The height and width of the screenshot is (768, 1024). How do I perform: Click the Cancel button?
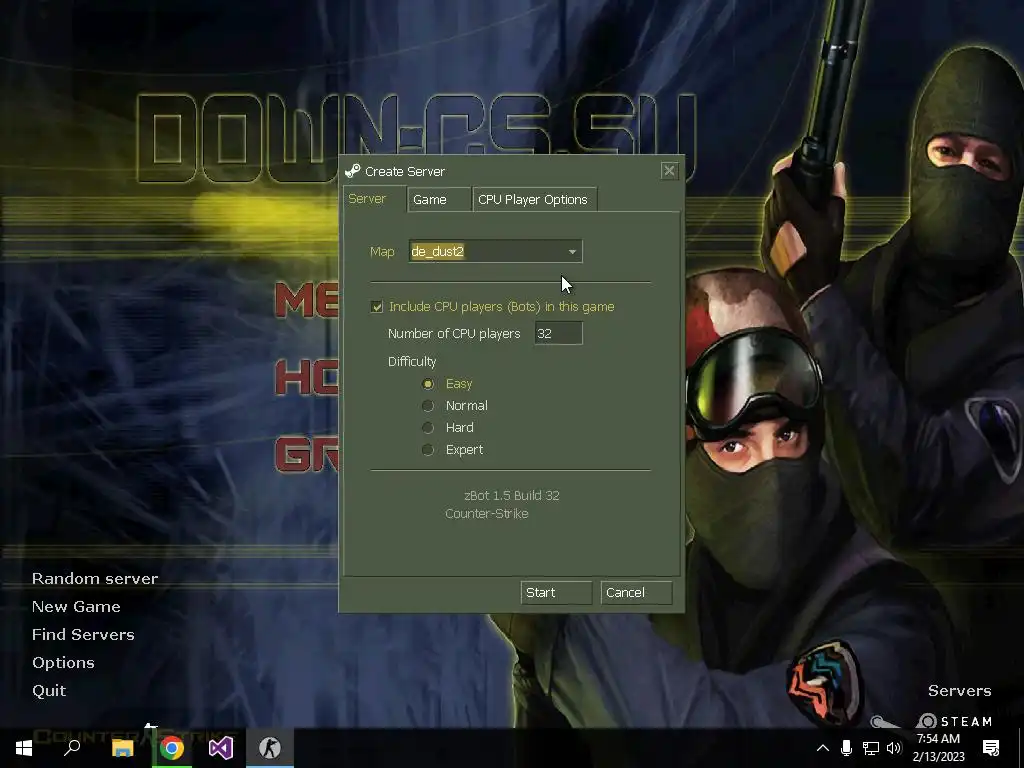click(636, 592)
